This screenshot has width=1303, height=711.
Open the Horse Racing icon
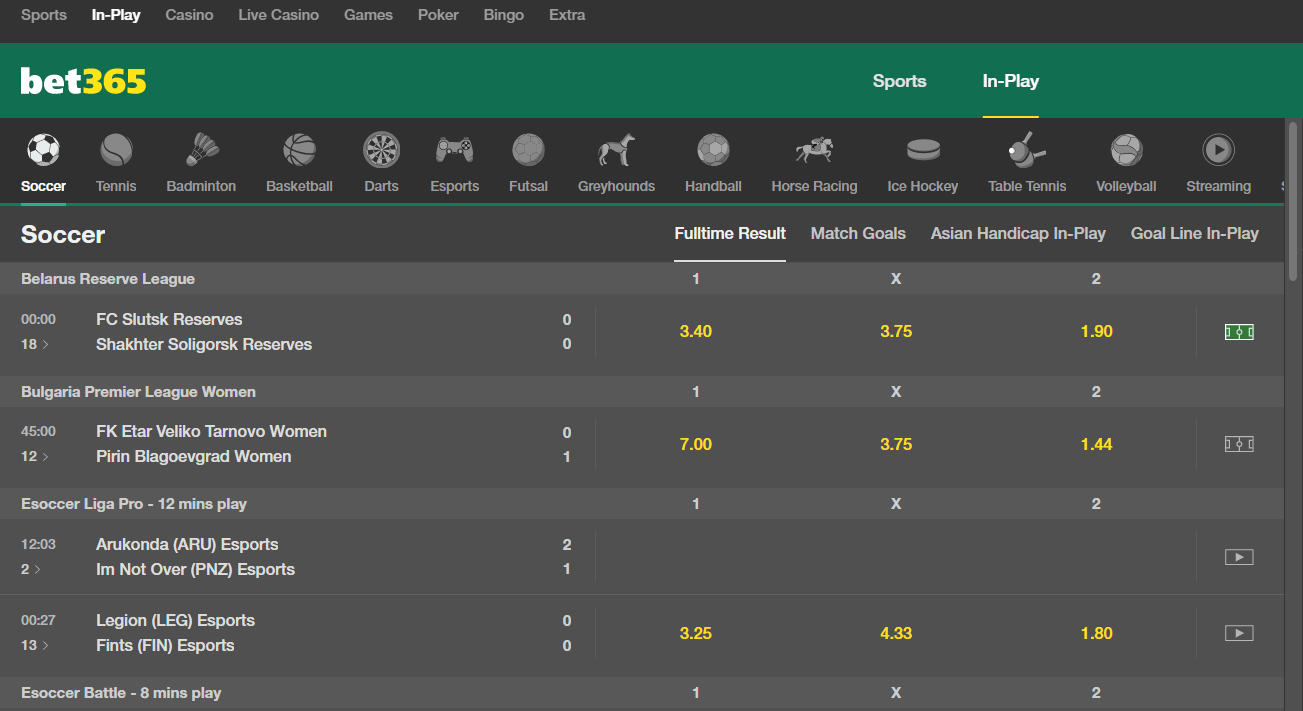pyautogui.click(x=814, y=151)
